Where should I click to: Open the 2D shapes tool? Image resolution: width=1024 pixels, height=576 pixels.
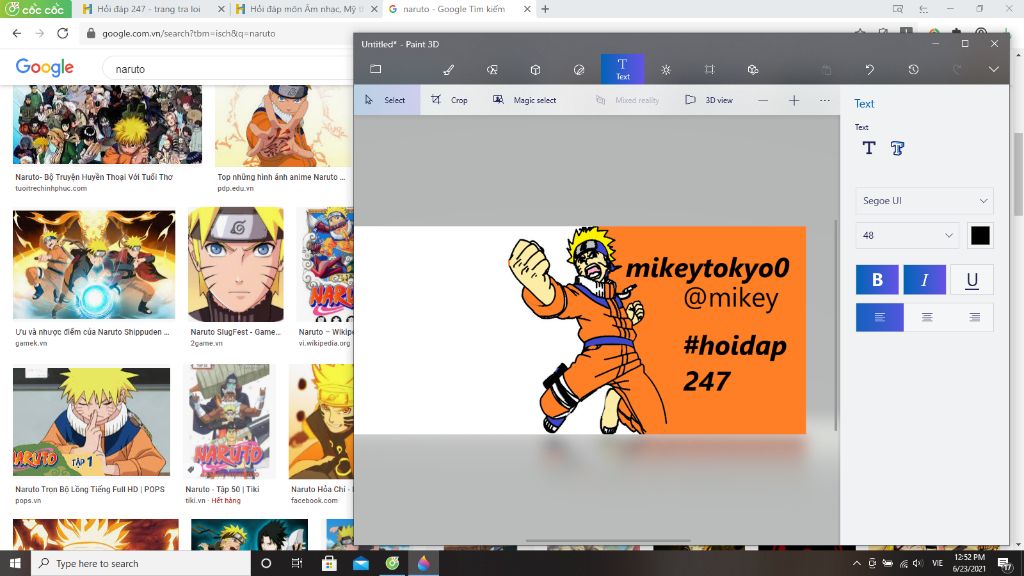click(x=492, y=69)
